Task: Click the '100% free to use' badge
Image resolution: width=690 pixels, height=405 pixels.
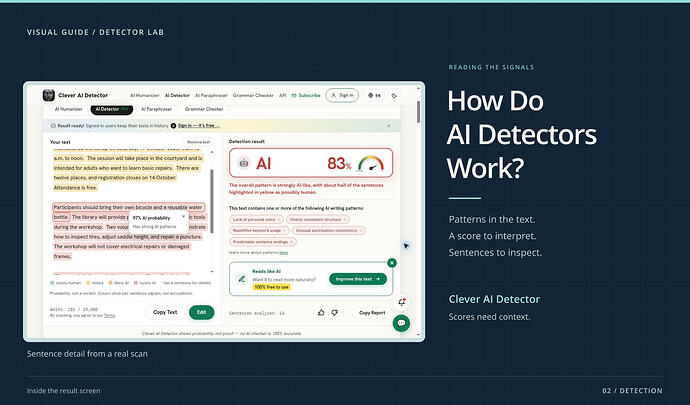Action: click(x=272, y=287)
